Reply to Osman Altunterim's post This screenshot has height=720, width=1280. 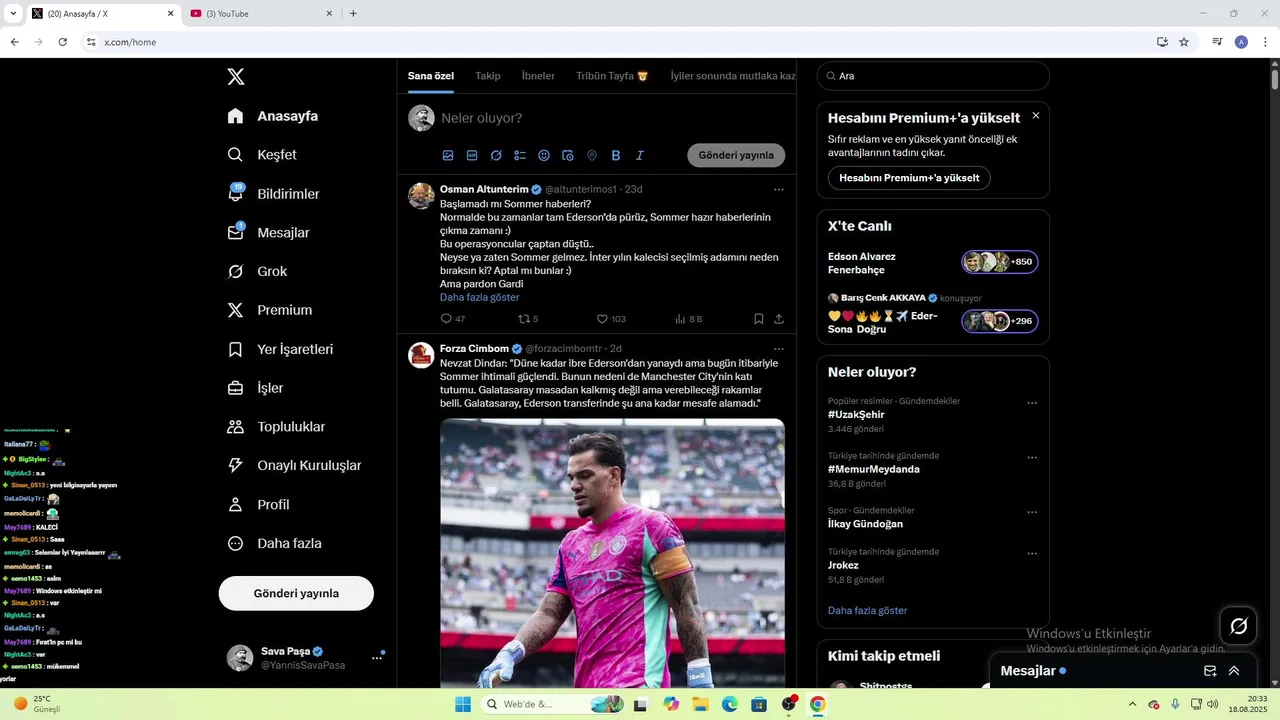[x=453, y=319]
